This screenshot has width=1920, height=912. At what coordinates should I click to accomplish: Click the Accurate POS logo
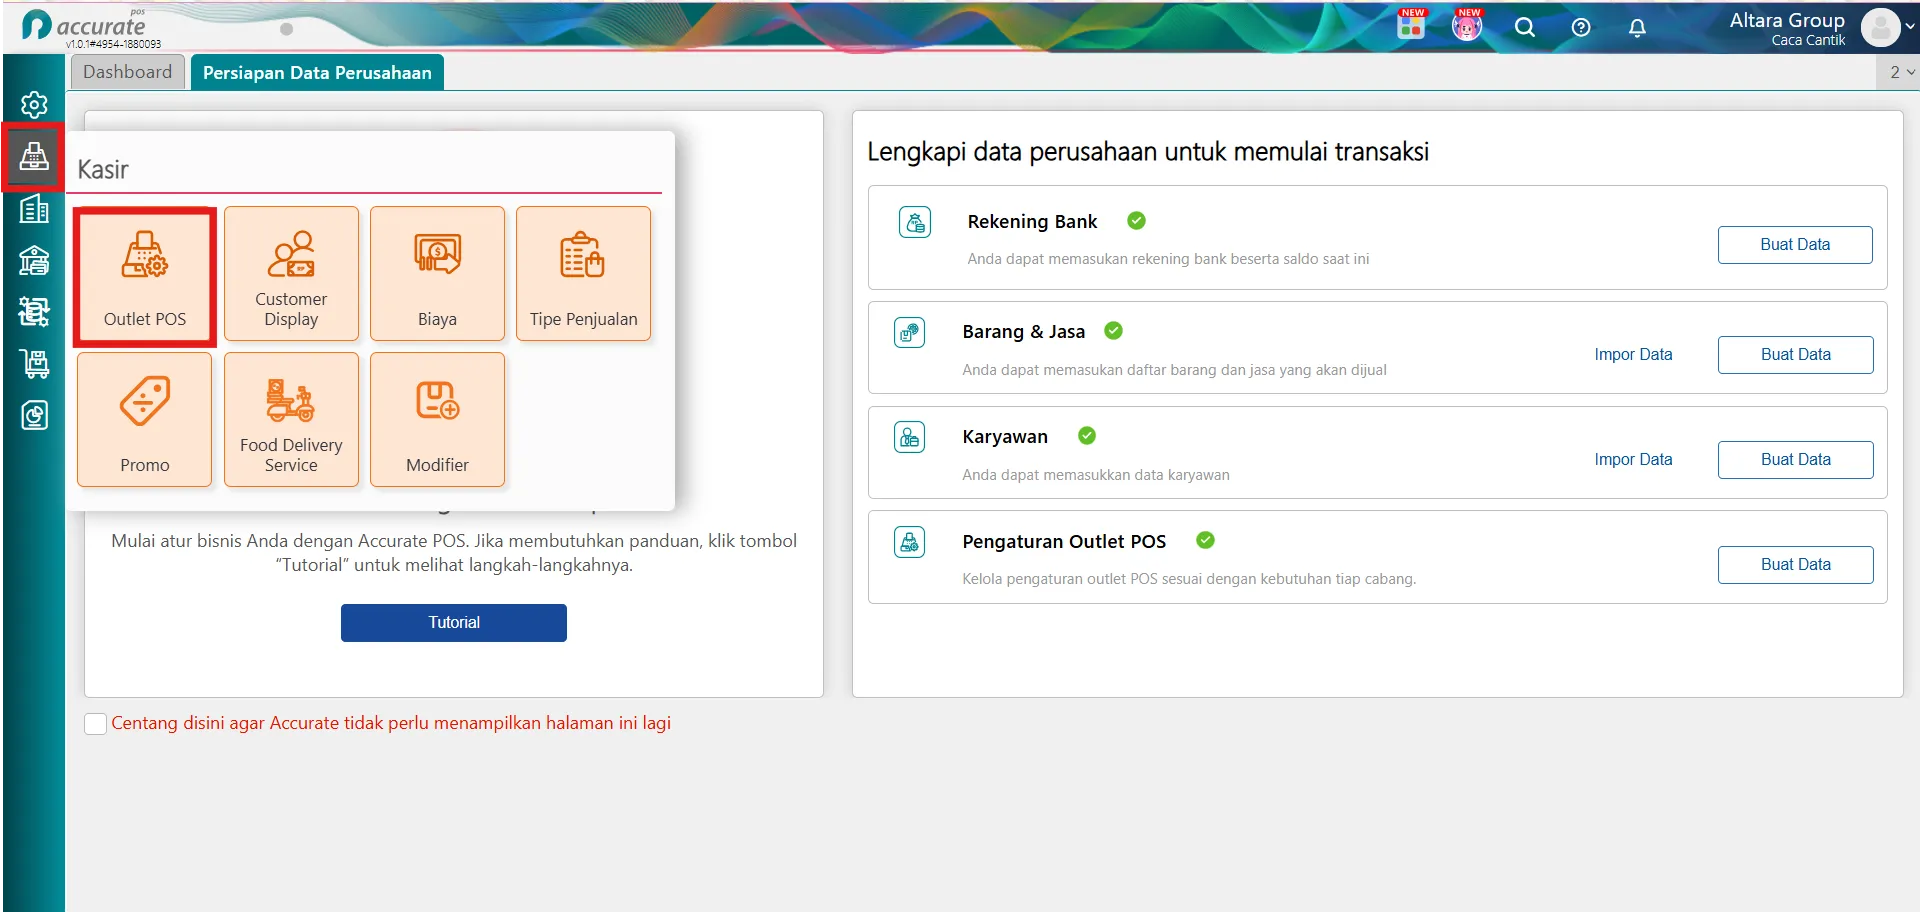click(x=85, y=26)
